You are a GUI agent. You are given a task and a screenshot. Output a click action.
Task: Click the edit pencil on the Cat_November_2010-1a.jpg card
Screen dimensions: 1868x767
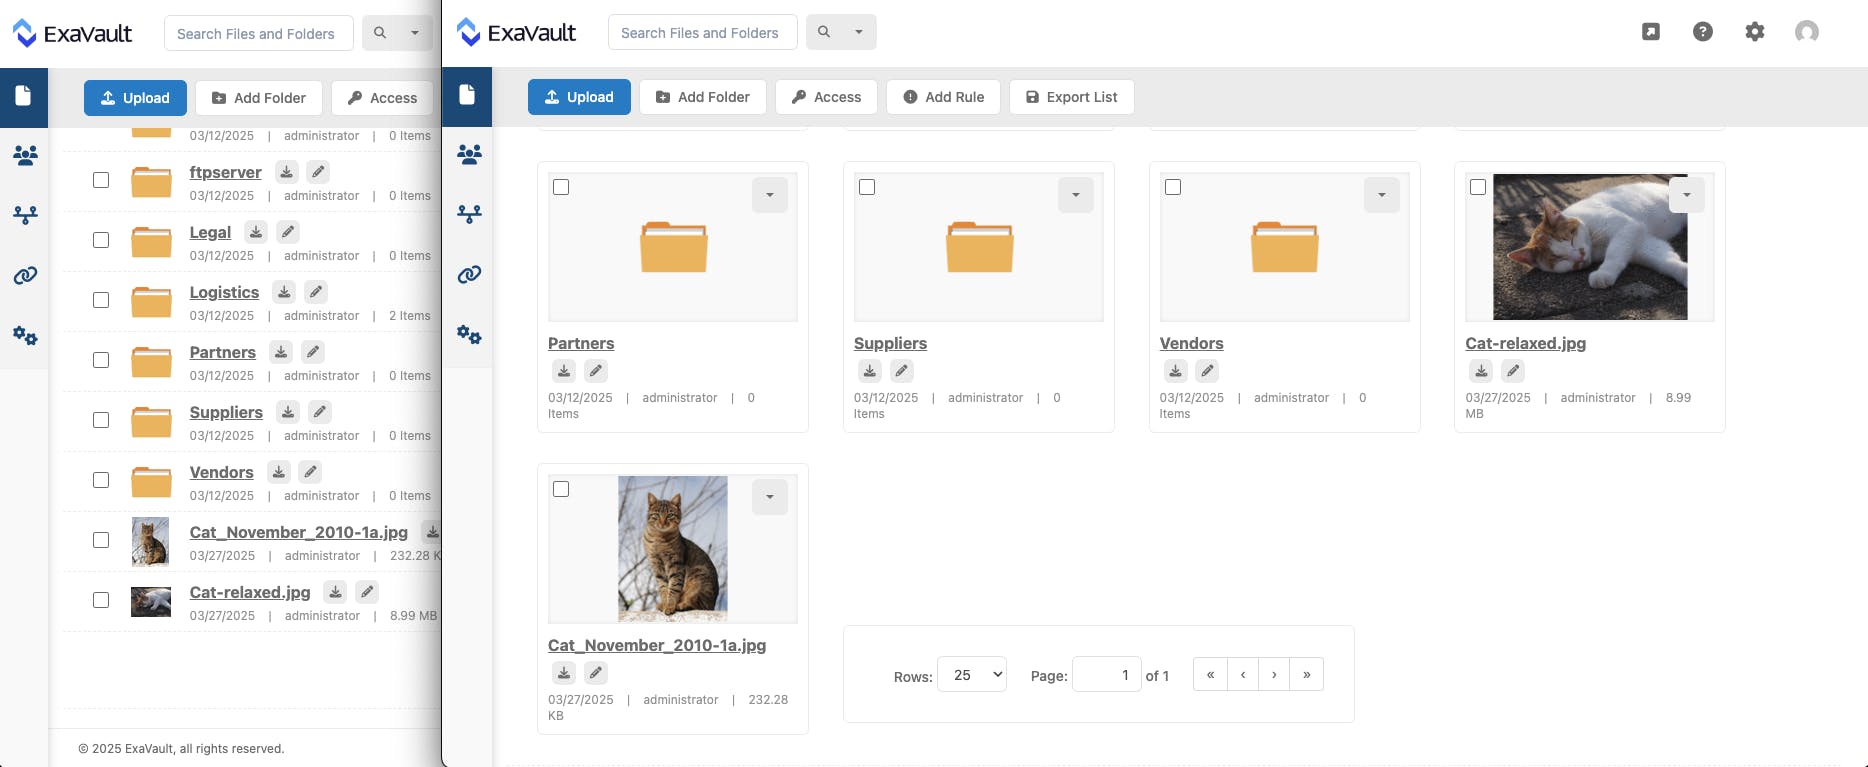point(596,673)
